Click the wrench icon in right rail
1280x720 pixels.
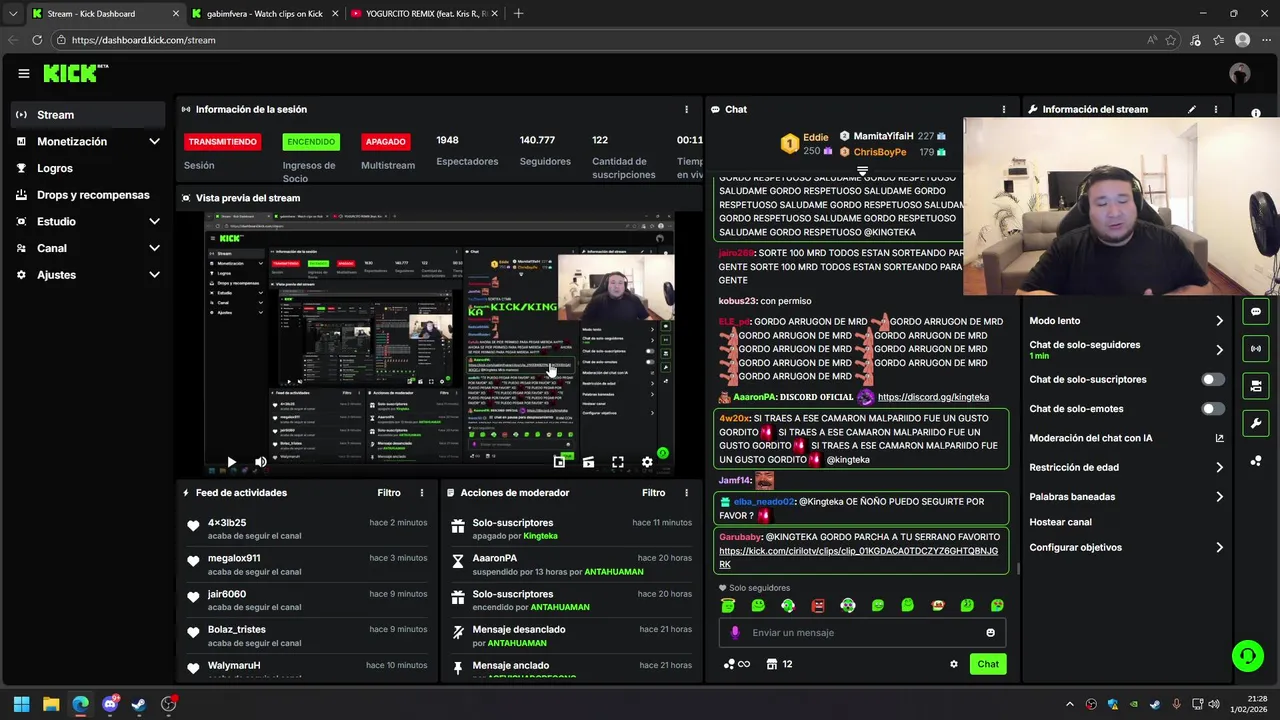[1256, 423]
